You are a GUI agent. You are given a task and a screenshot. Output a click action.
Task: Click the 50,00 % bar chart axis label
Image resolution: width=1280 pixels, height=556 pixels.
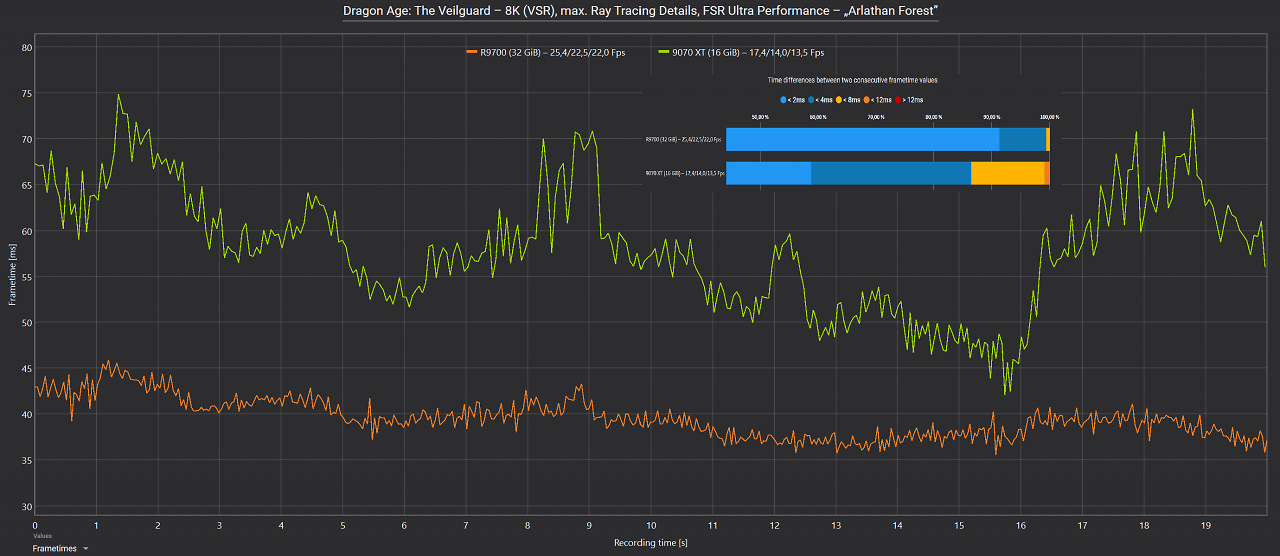pos(759,117)
